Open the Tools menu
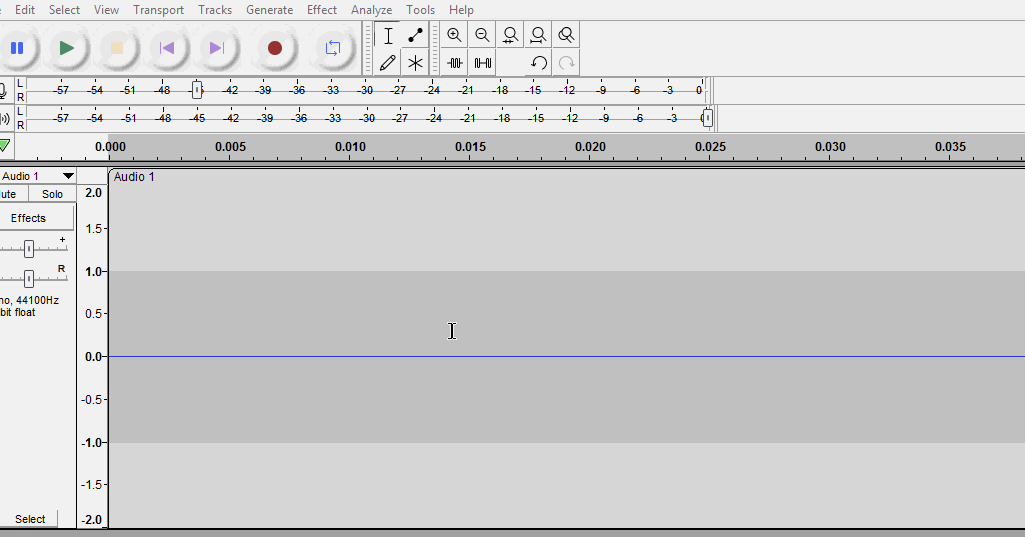Viewport: 1025px width, 537px height. (x=420, y=10)
